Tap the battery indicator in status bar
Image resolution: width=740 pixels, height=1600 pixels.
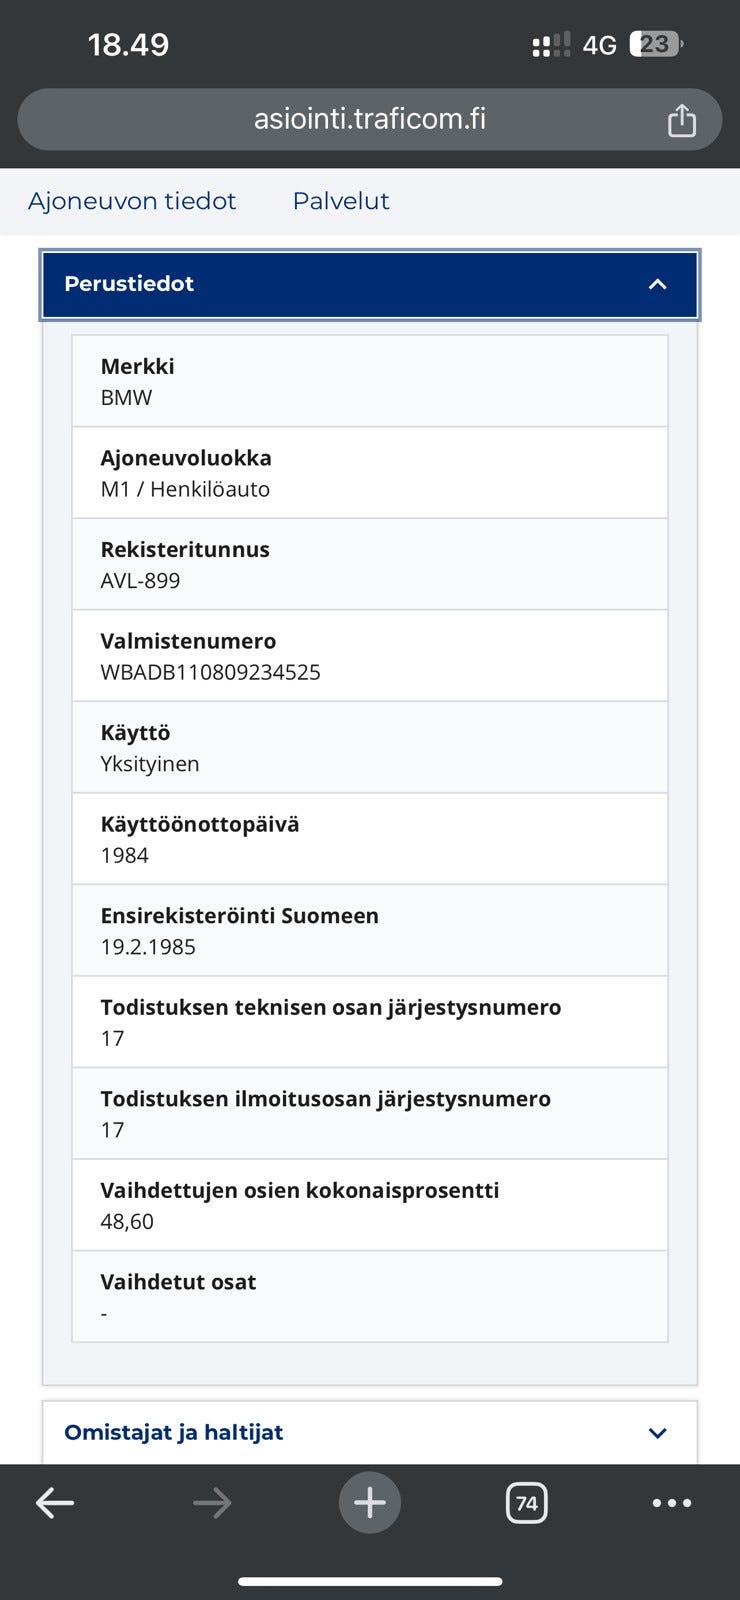655,44
